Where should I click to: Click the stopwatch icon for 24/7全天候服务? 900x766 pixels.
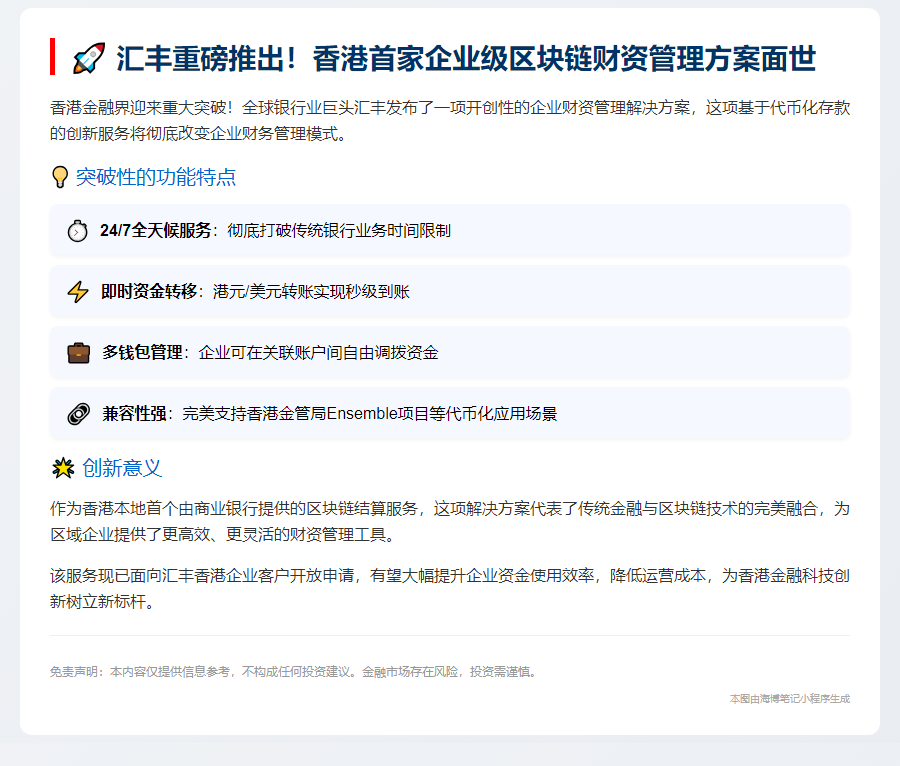(x=77, y=231)
